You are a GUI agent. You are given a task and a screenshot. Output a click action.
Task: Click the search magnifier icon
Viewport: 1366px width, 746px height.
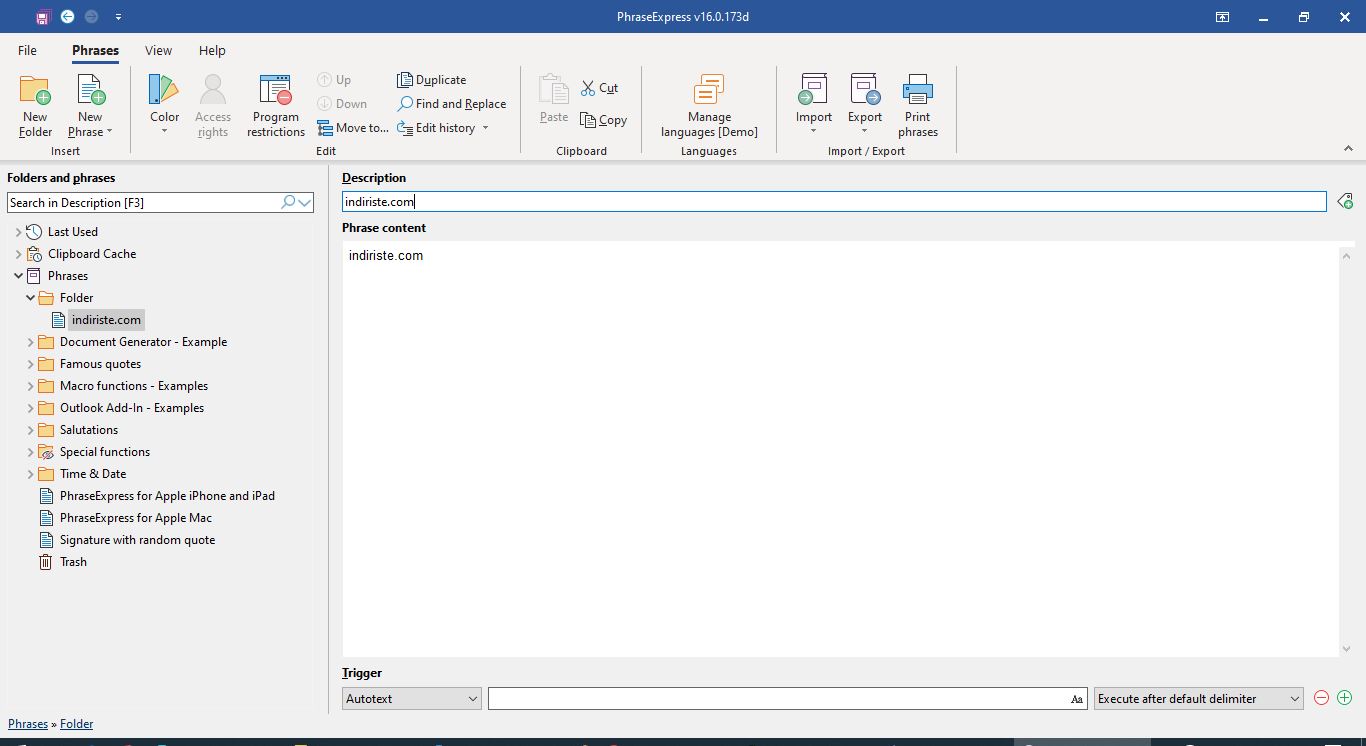tap(288, 202)
